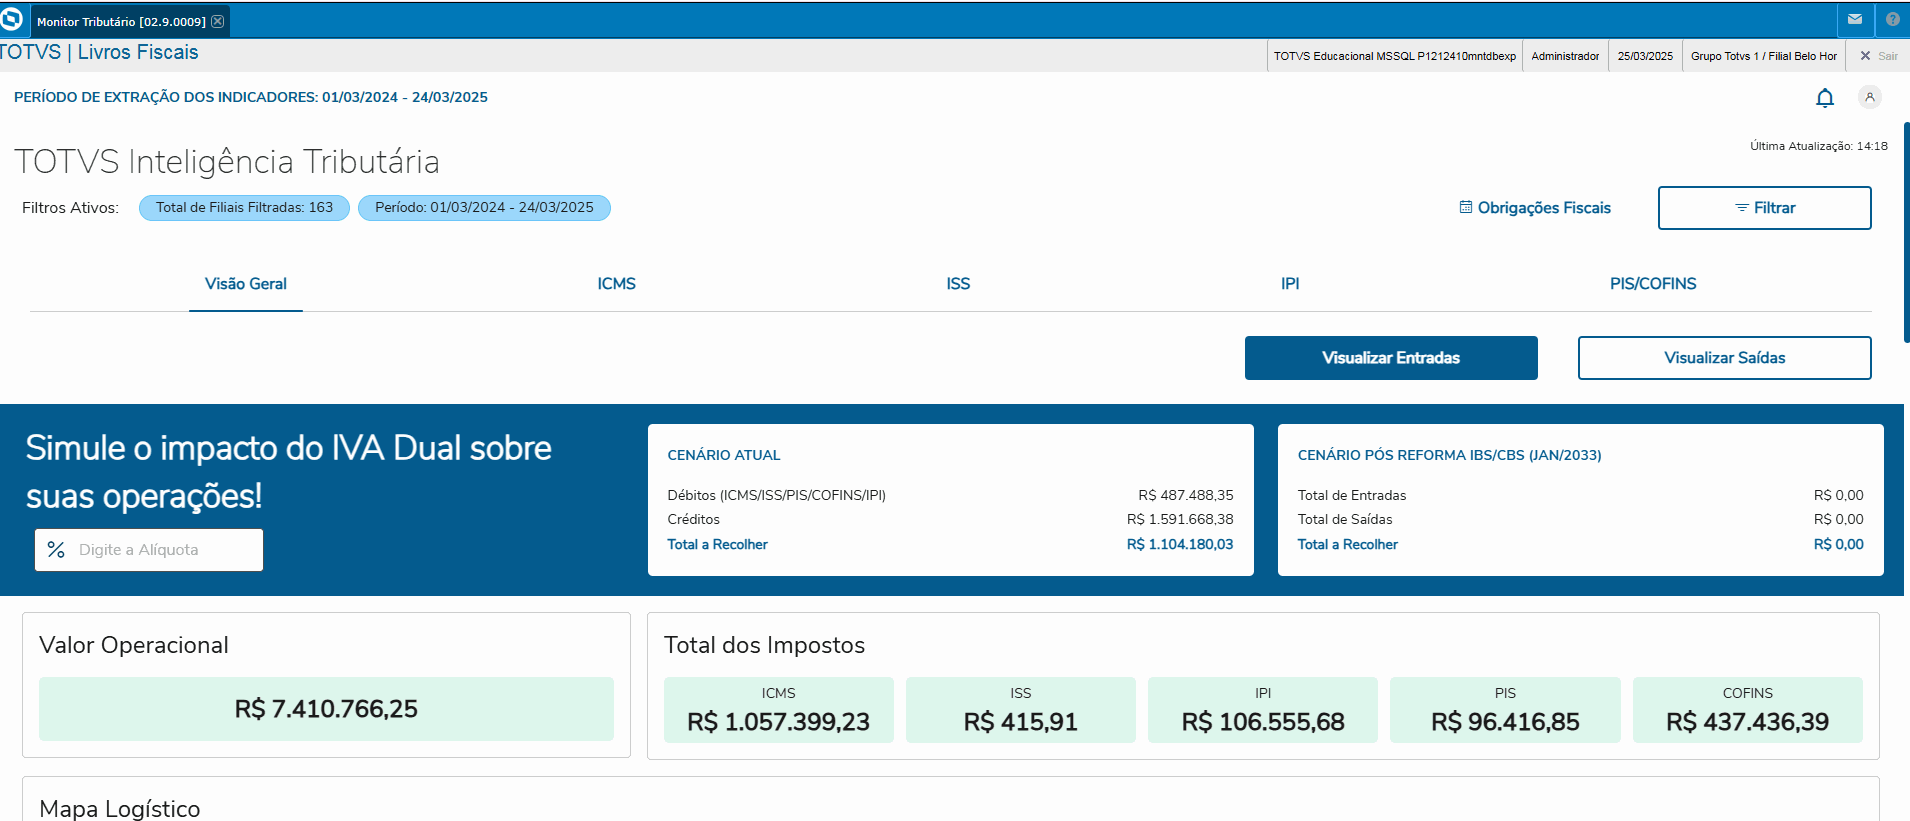Open the Obrigações Fiscais link
This screenshot has height=821, width=1910.
coord(1535,208)
